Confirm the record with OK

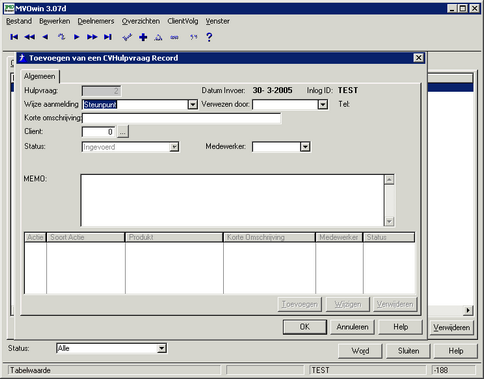(x=305, y=327)
